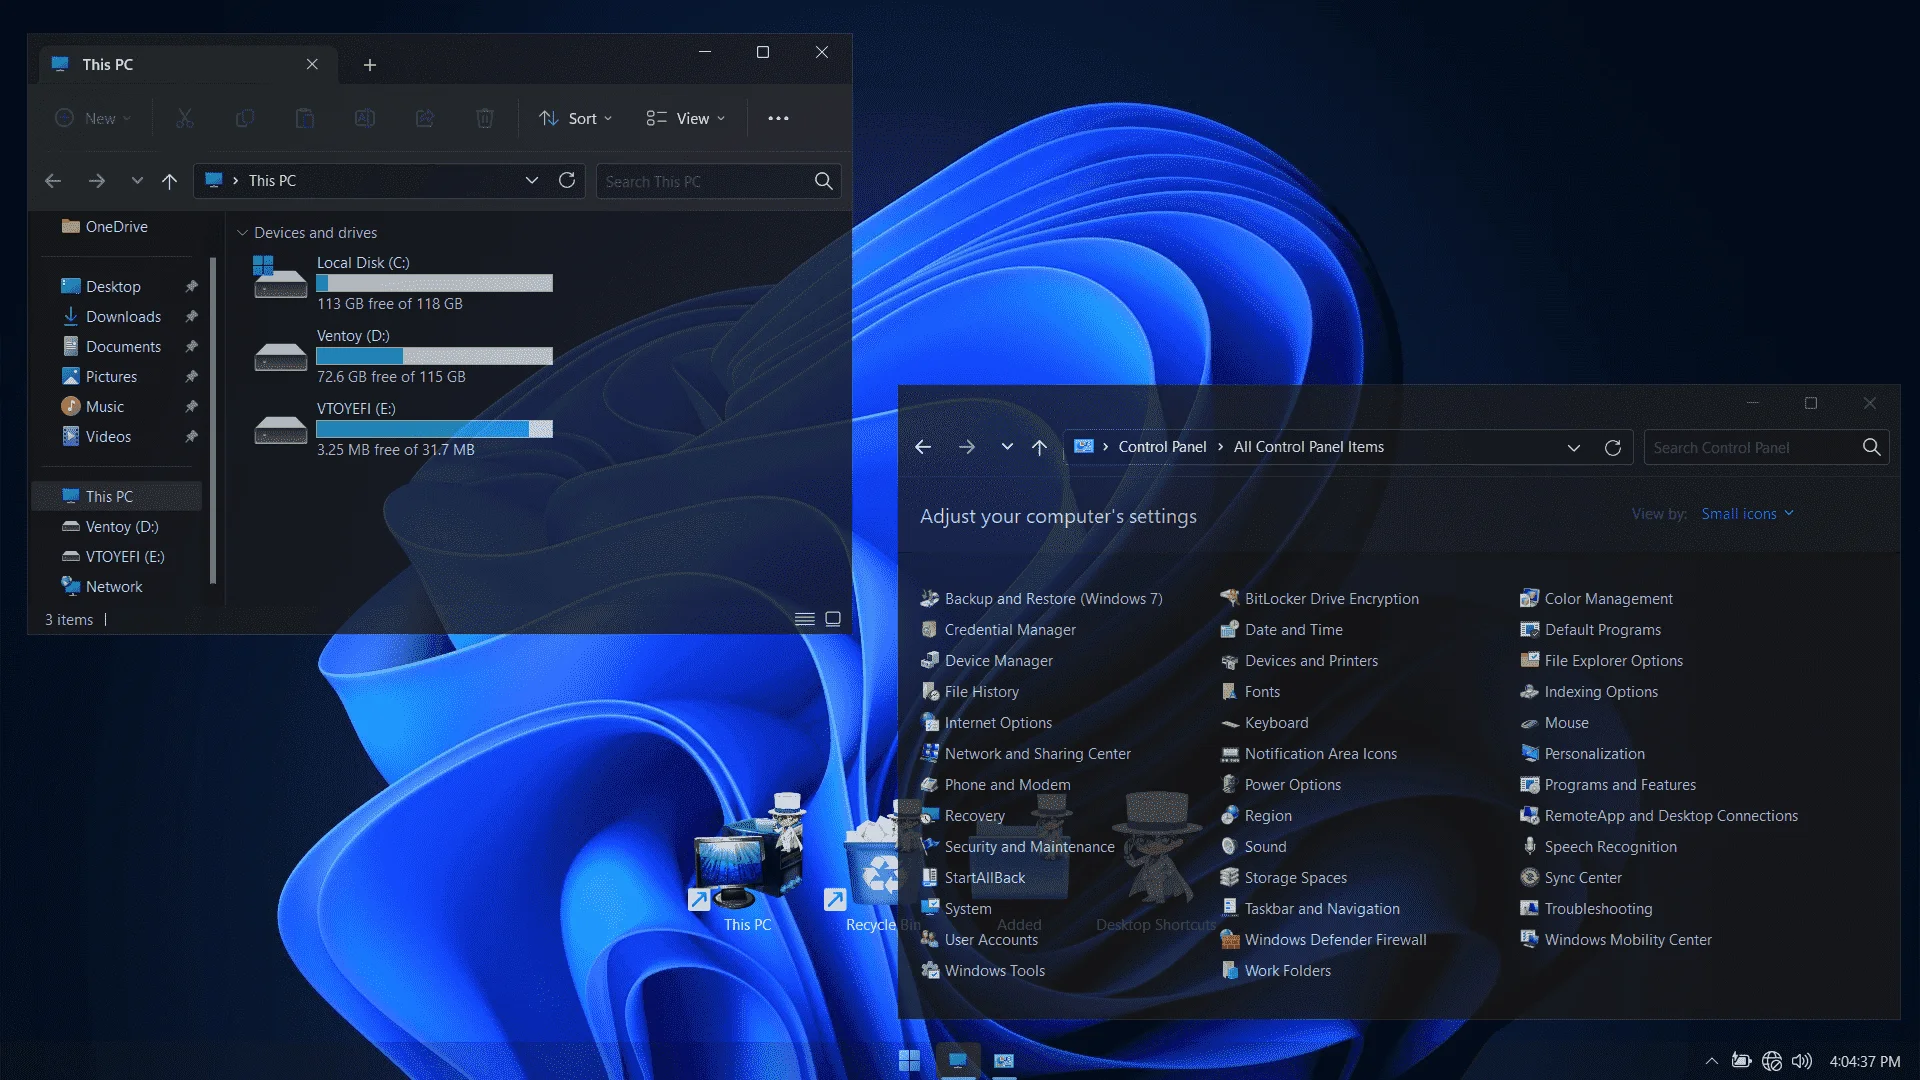The height and width of the screenshot is (1080, 1920).
Task: Open the Device Manager icon in Control Panel
Action: coord(930,661)
